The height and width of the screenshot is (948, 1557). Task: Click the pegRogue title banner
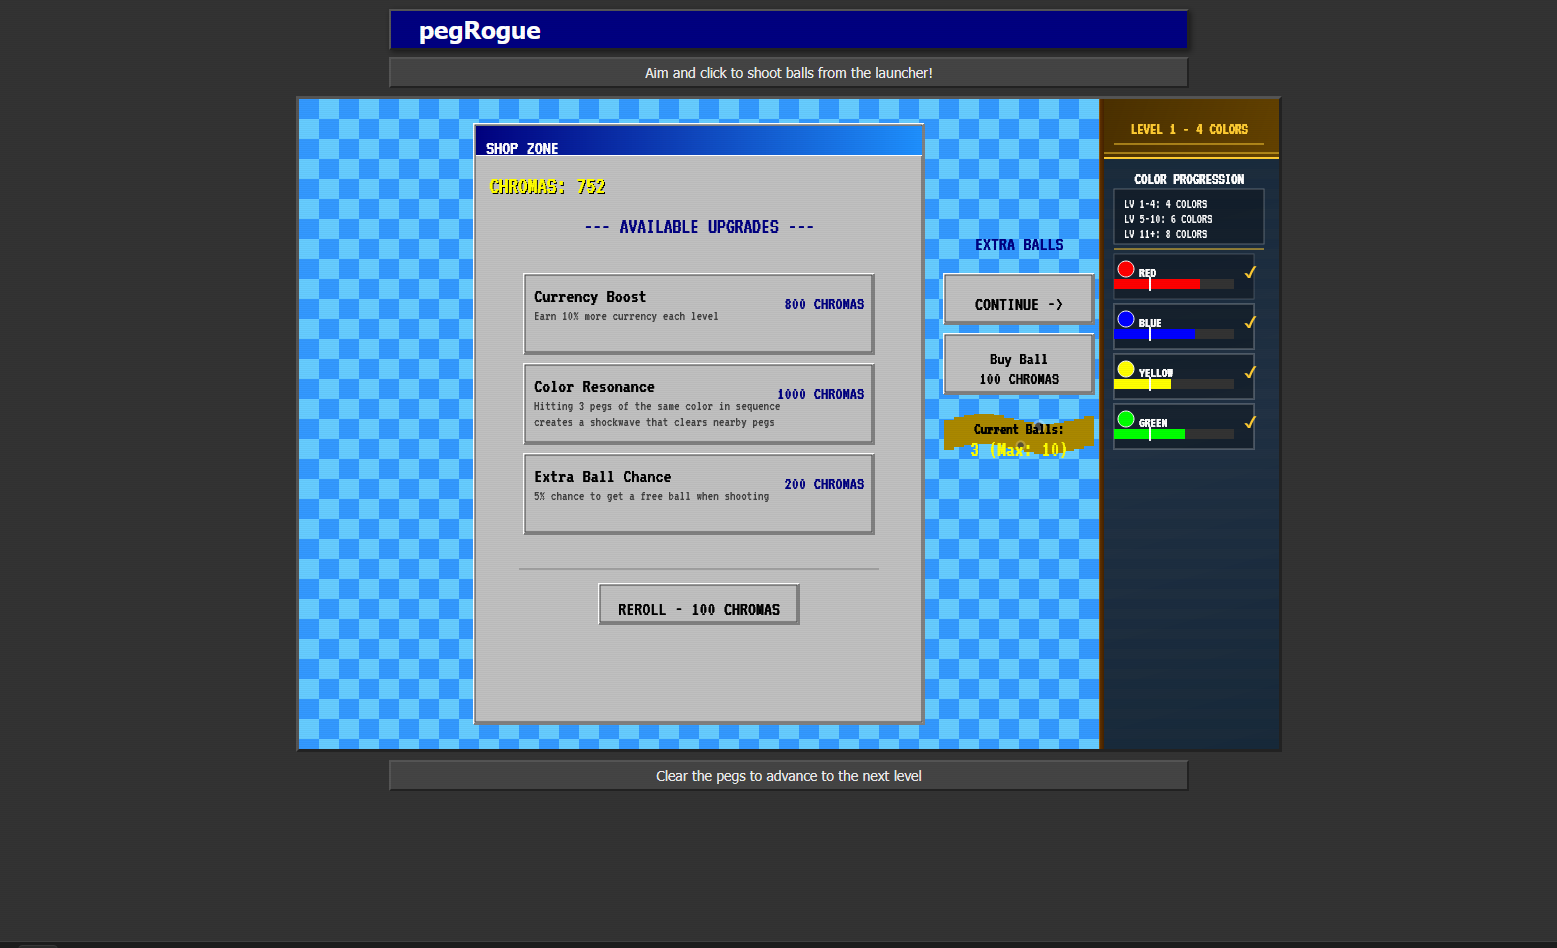tap(788, 30)
